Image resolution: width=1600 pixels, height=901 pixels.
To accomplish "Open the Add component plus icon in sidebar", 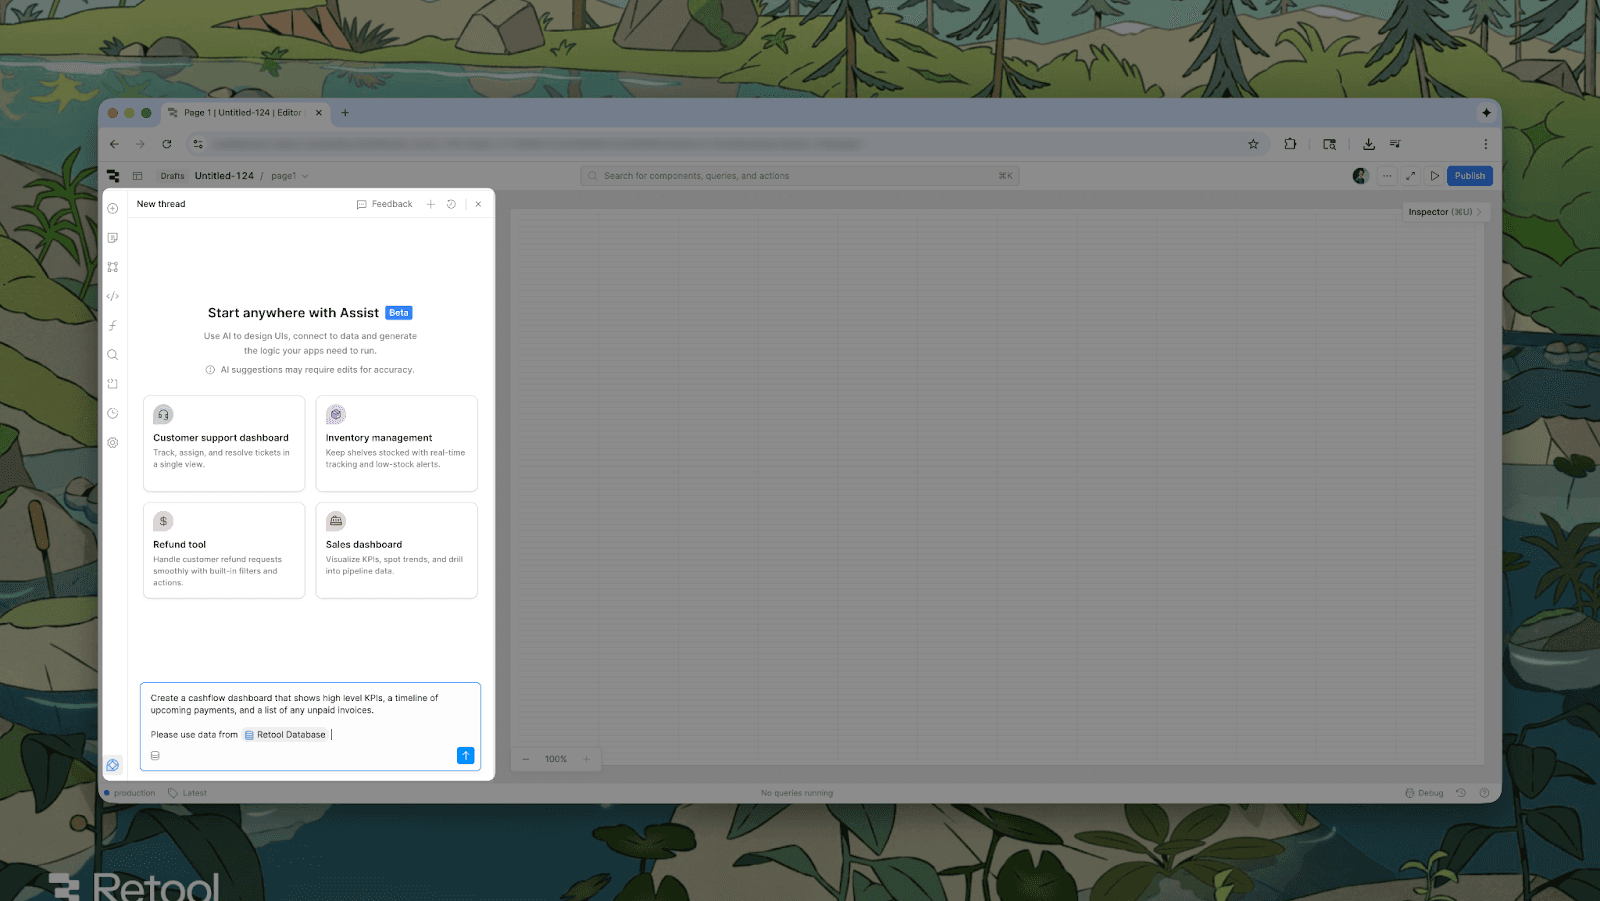I will (x=113, y=209).
